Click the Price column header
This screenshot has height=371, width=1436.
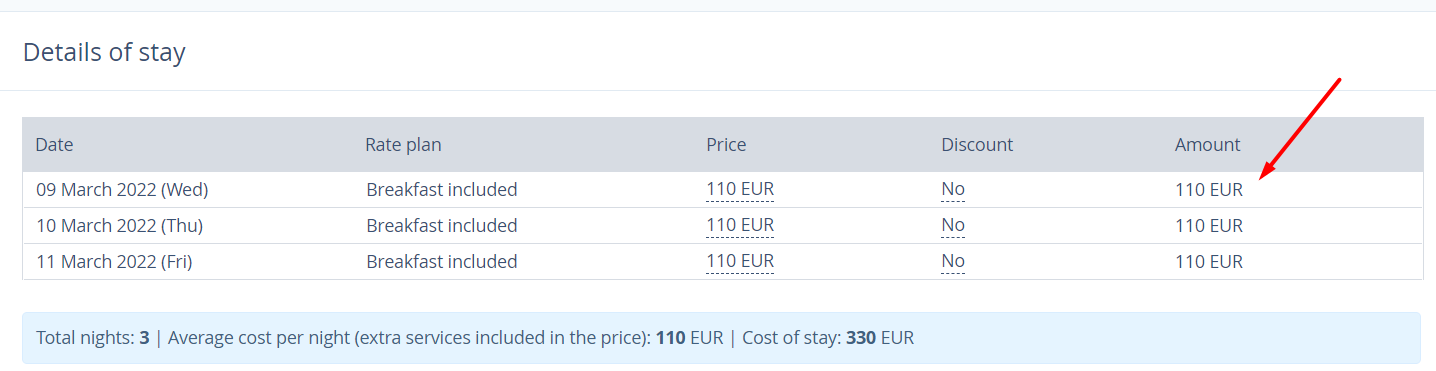[726, 144]
